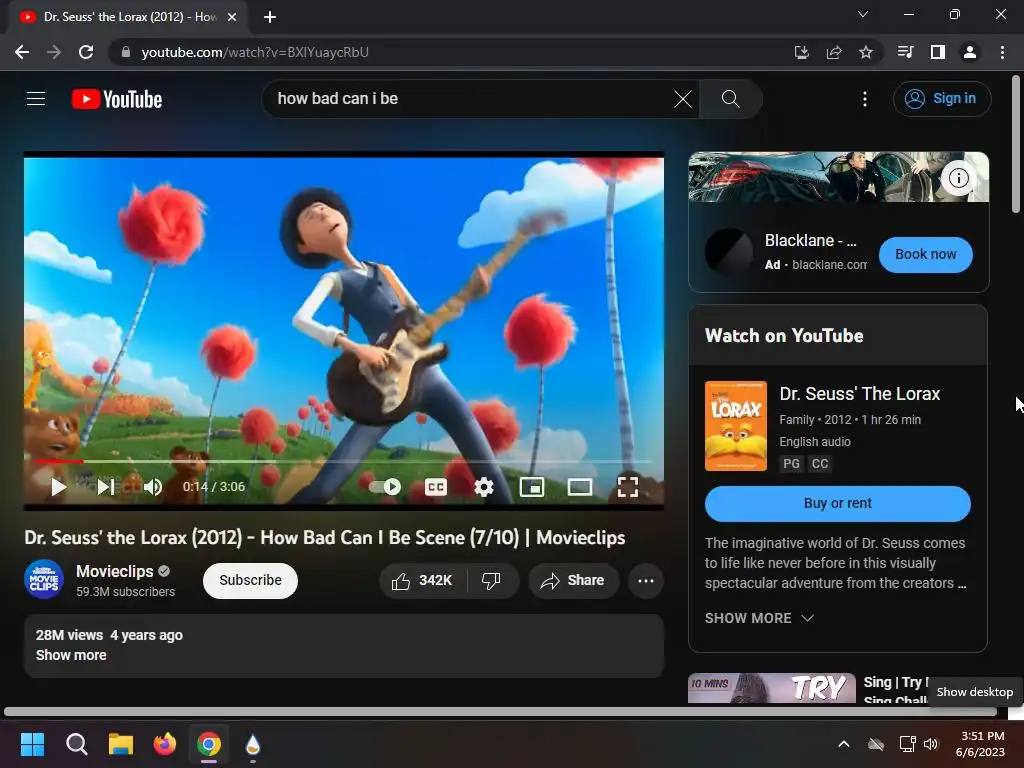This screenshot has height=768, width=1024.
Task: Like the video with 342K likes
Action: (x=423, y=581)
